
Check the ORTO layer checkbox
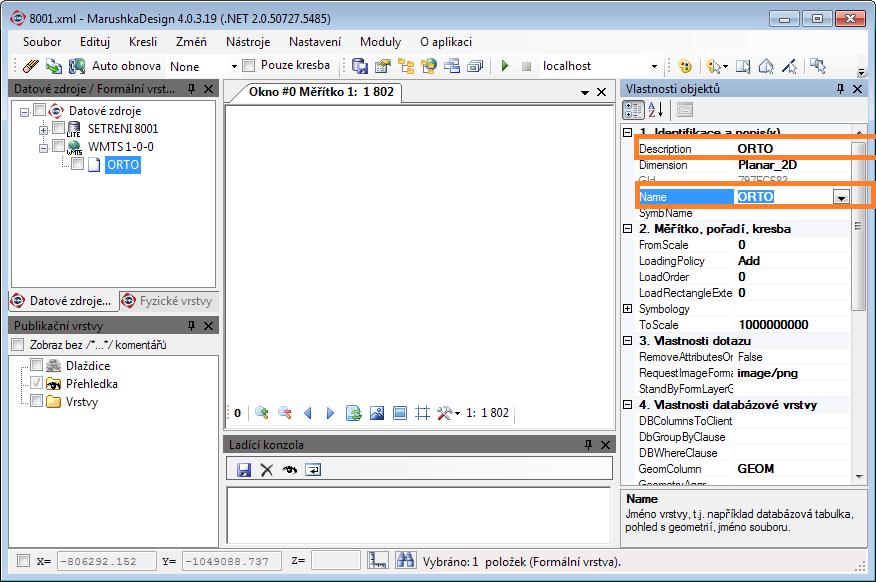(x=77, y=164)
